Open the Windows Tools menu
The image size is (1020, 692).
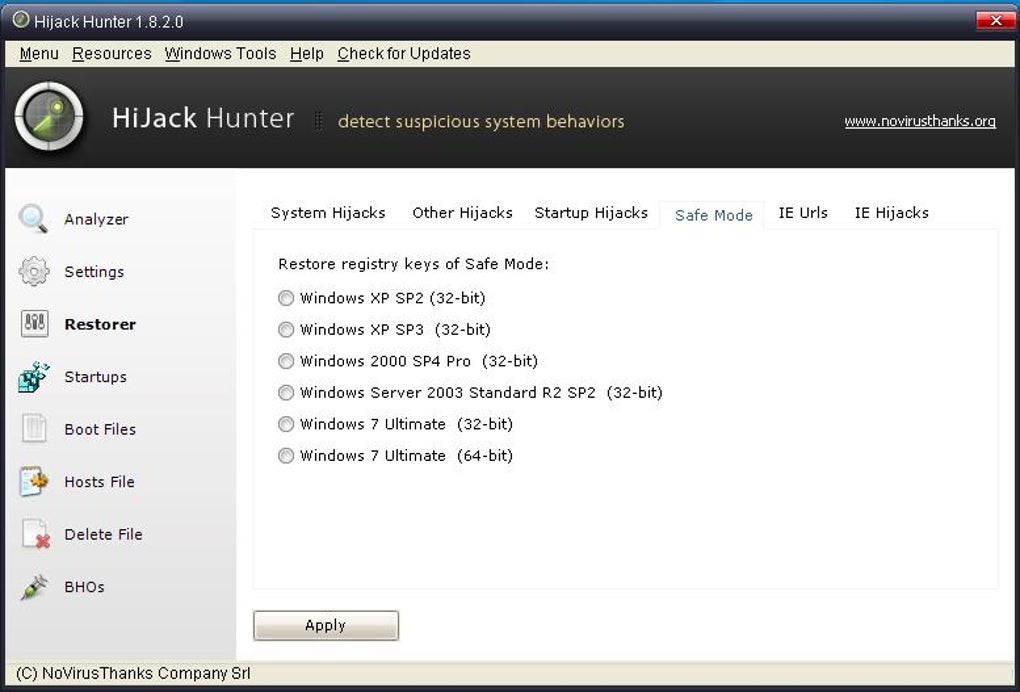(221, 53)
